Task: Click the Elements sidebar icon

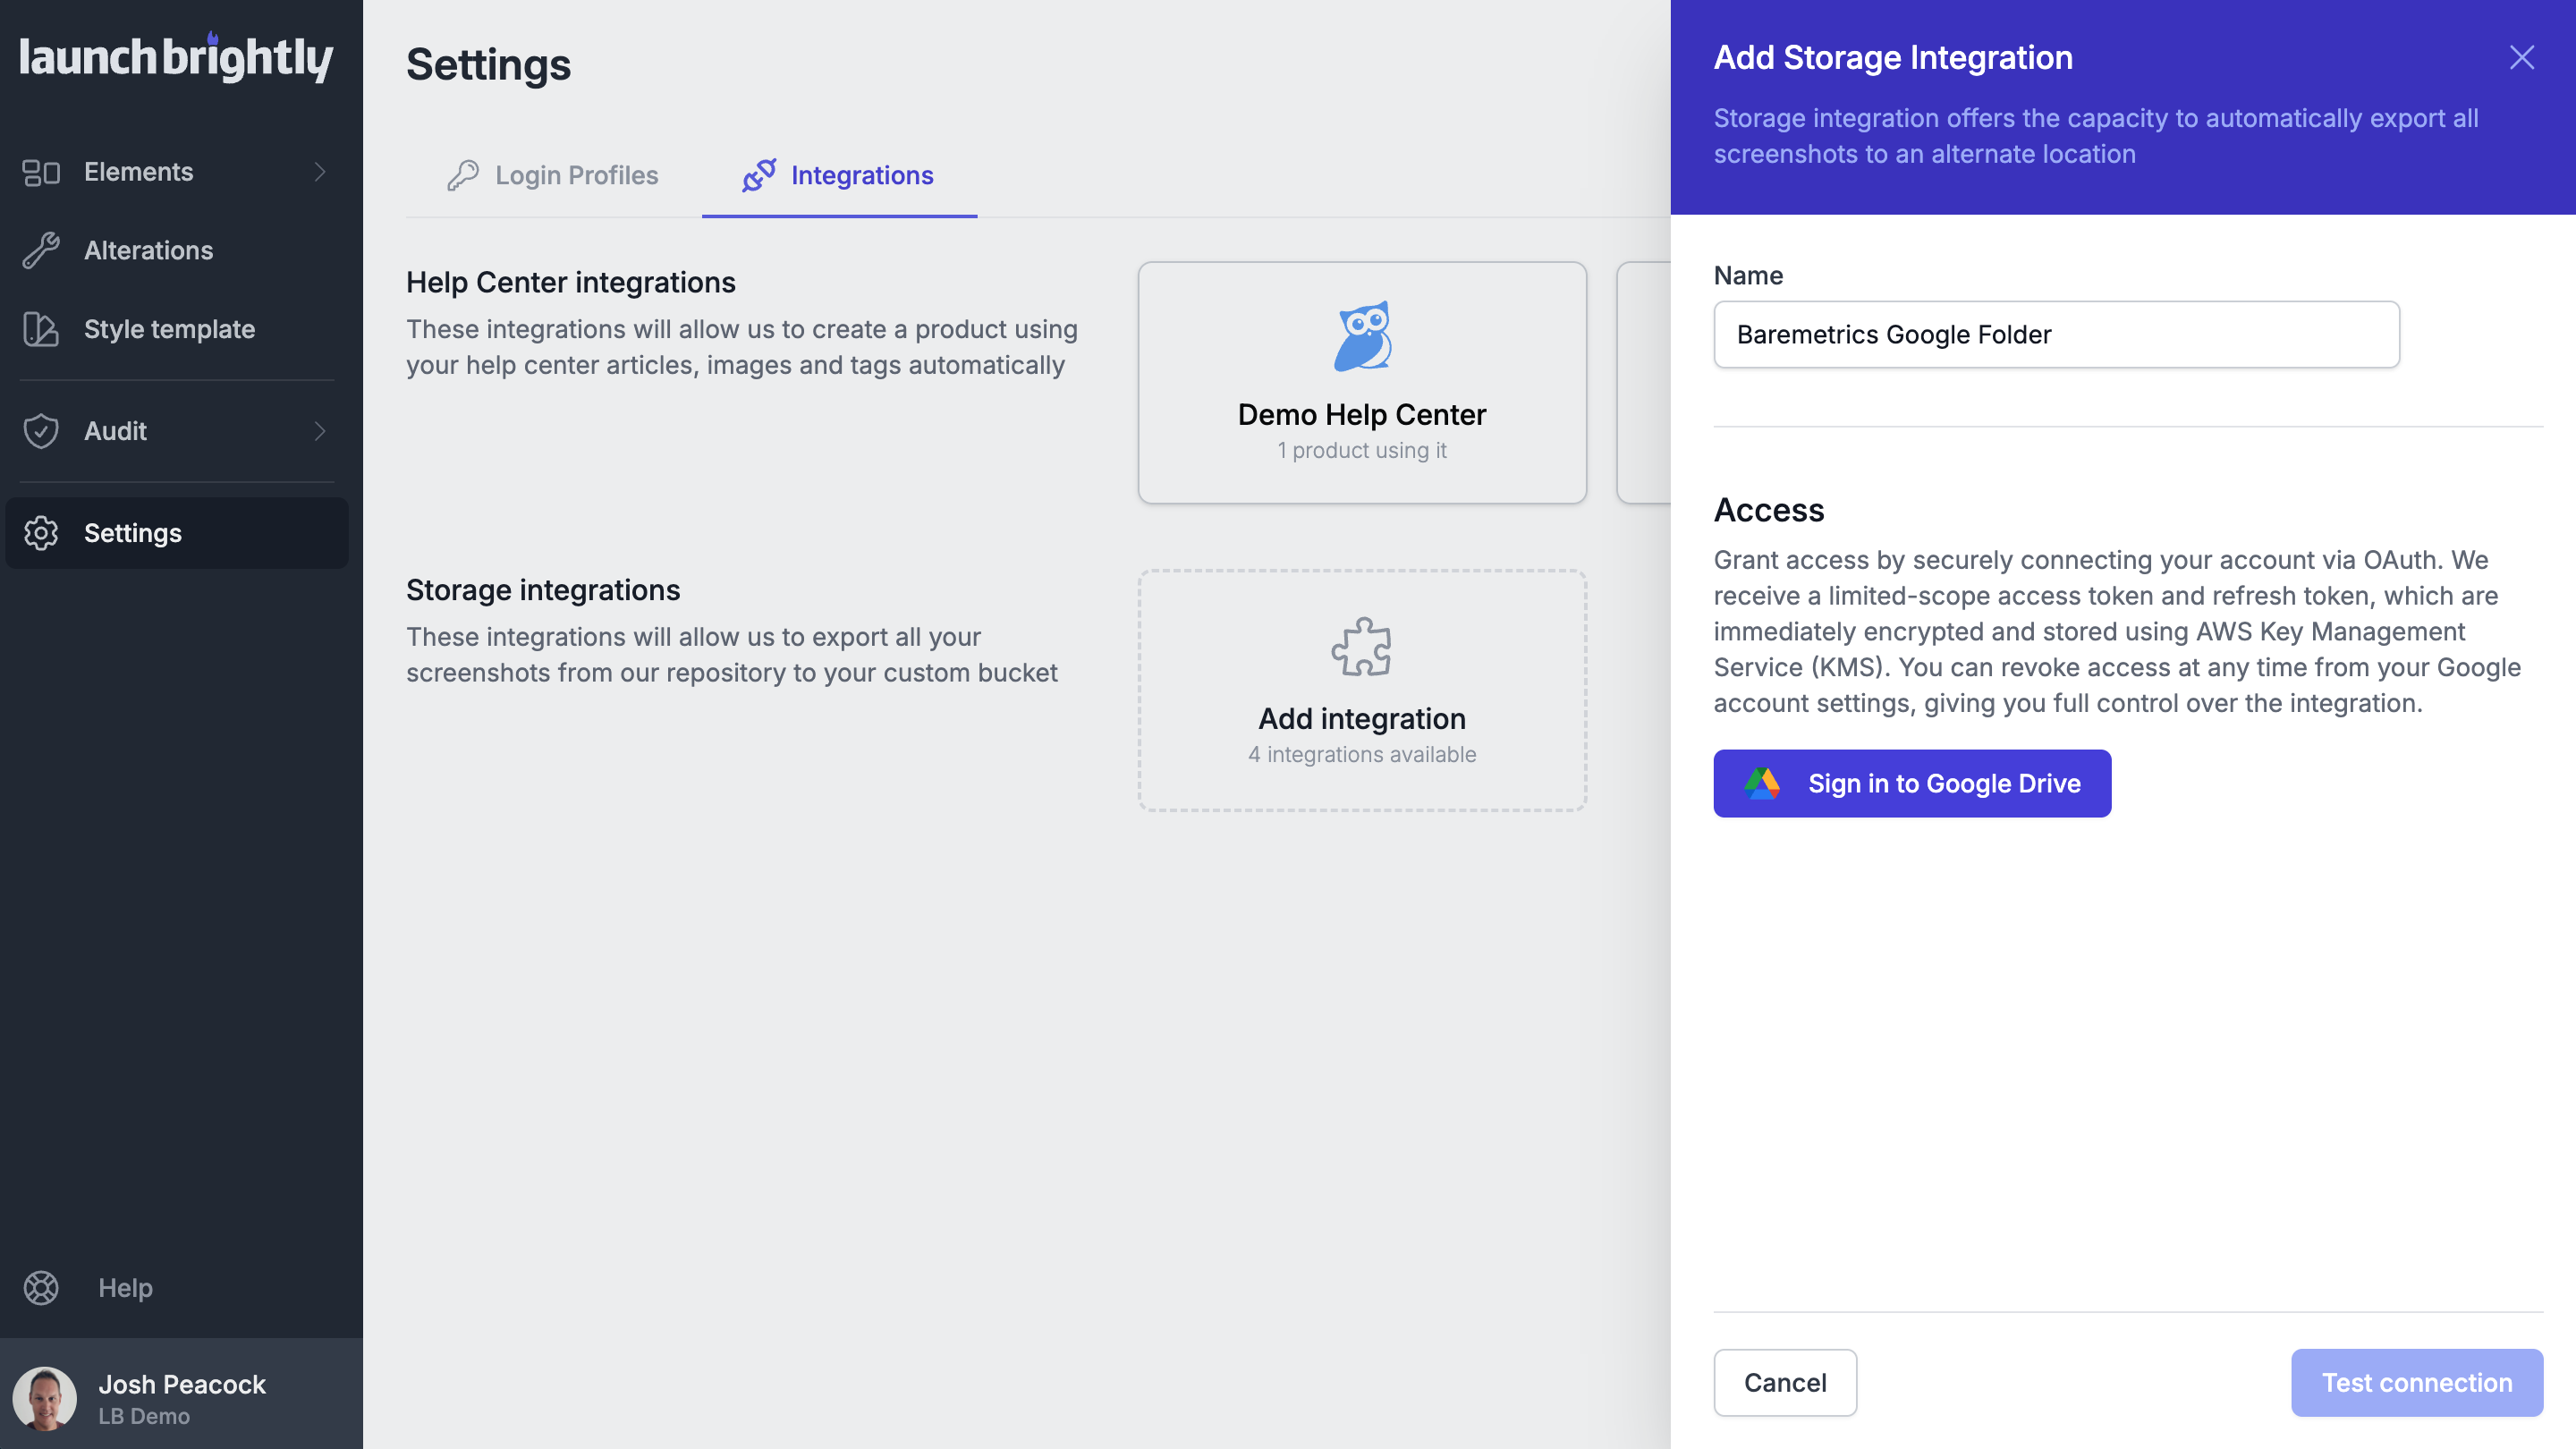Action: pos(41,172)
